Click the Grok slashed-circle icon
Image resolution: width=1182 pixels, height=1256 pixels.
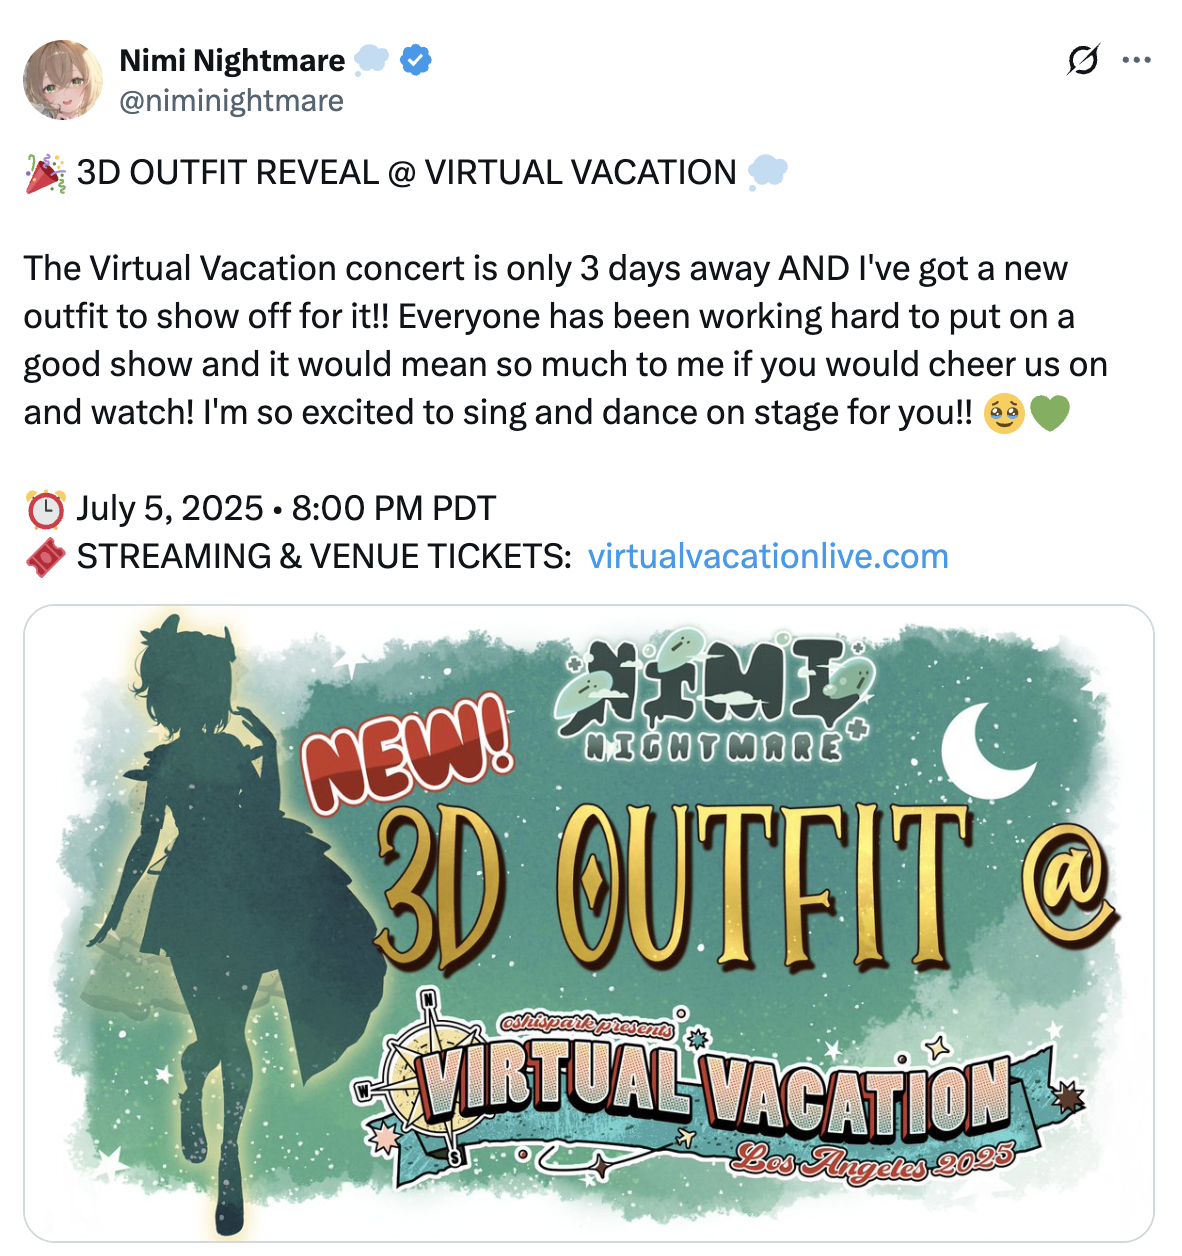click(1082, 61)
